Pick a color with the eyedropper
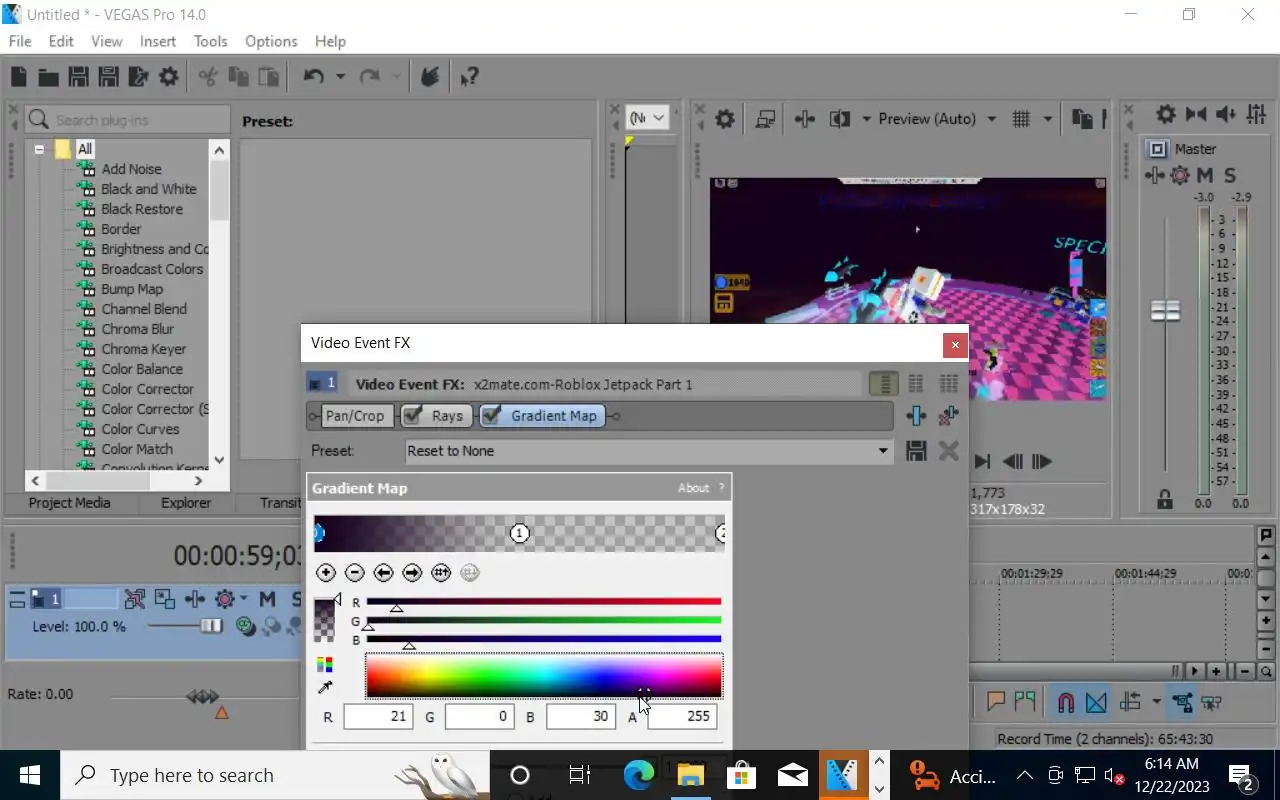This screenshot has width=1280, height=800. point(324,688)
